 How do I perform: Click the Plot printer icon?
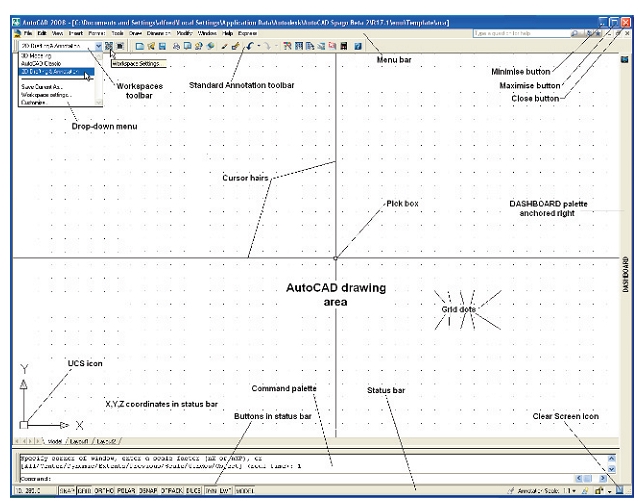[x=176, y=46]
